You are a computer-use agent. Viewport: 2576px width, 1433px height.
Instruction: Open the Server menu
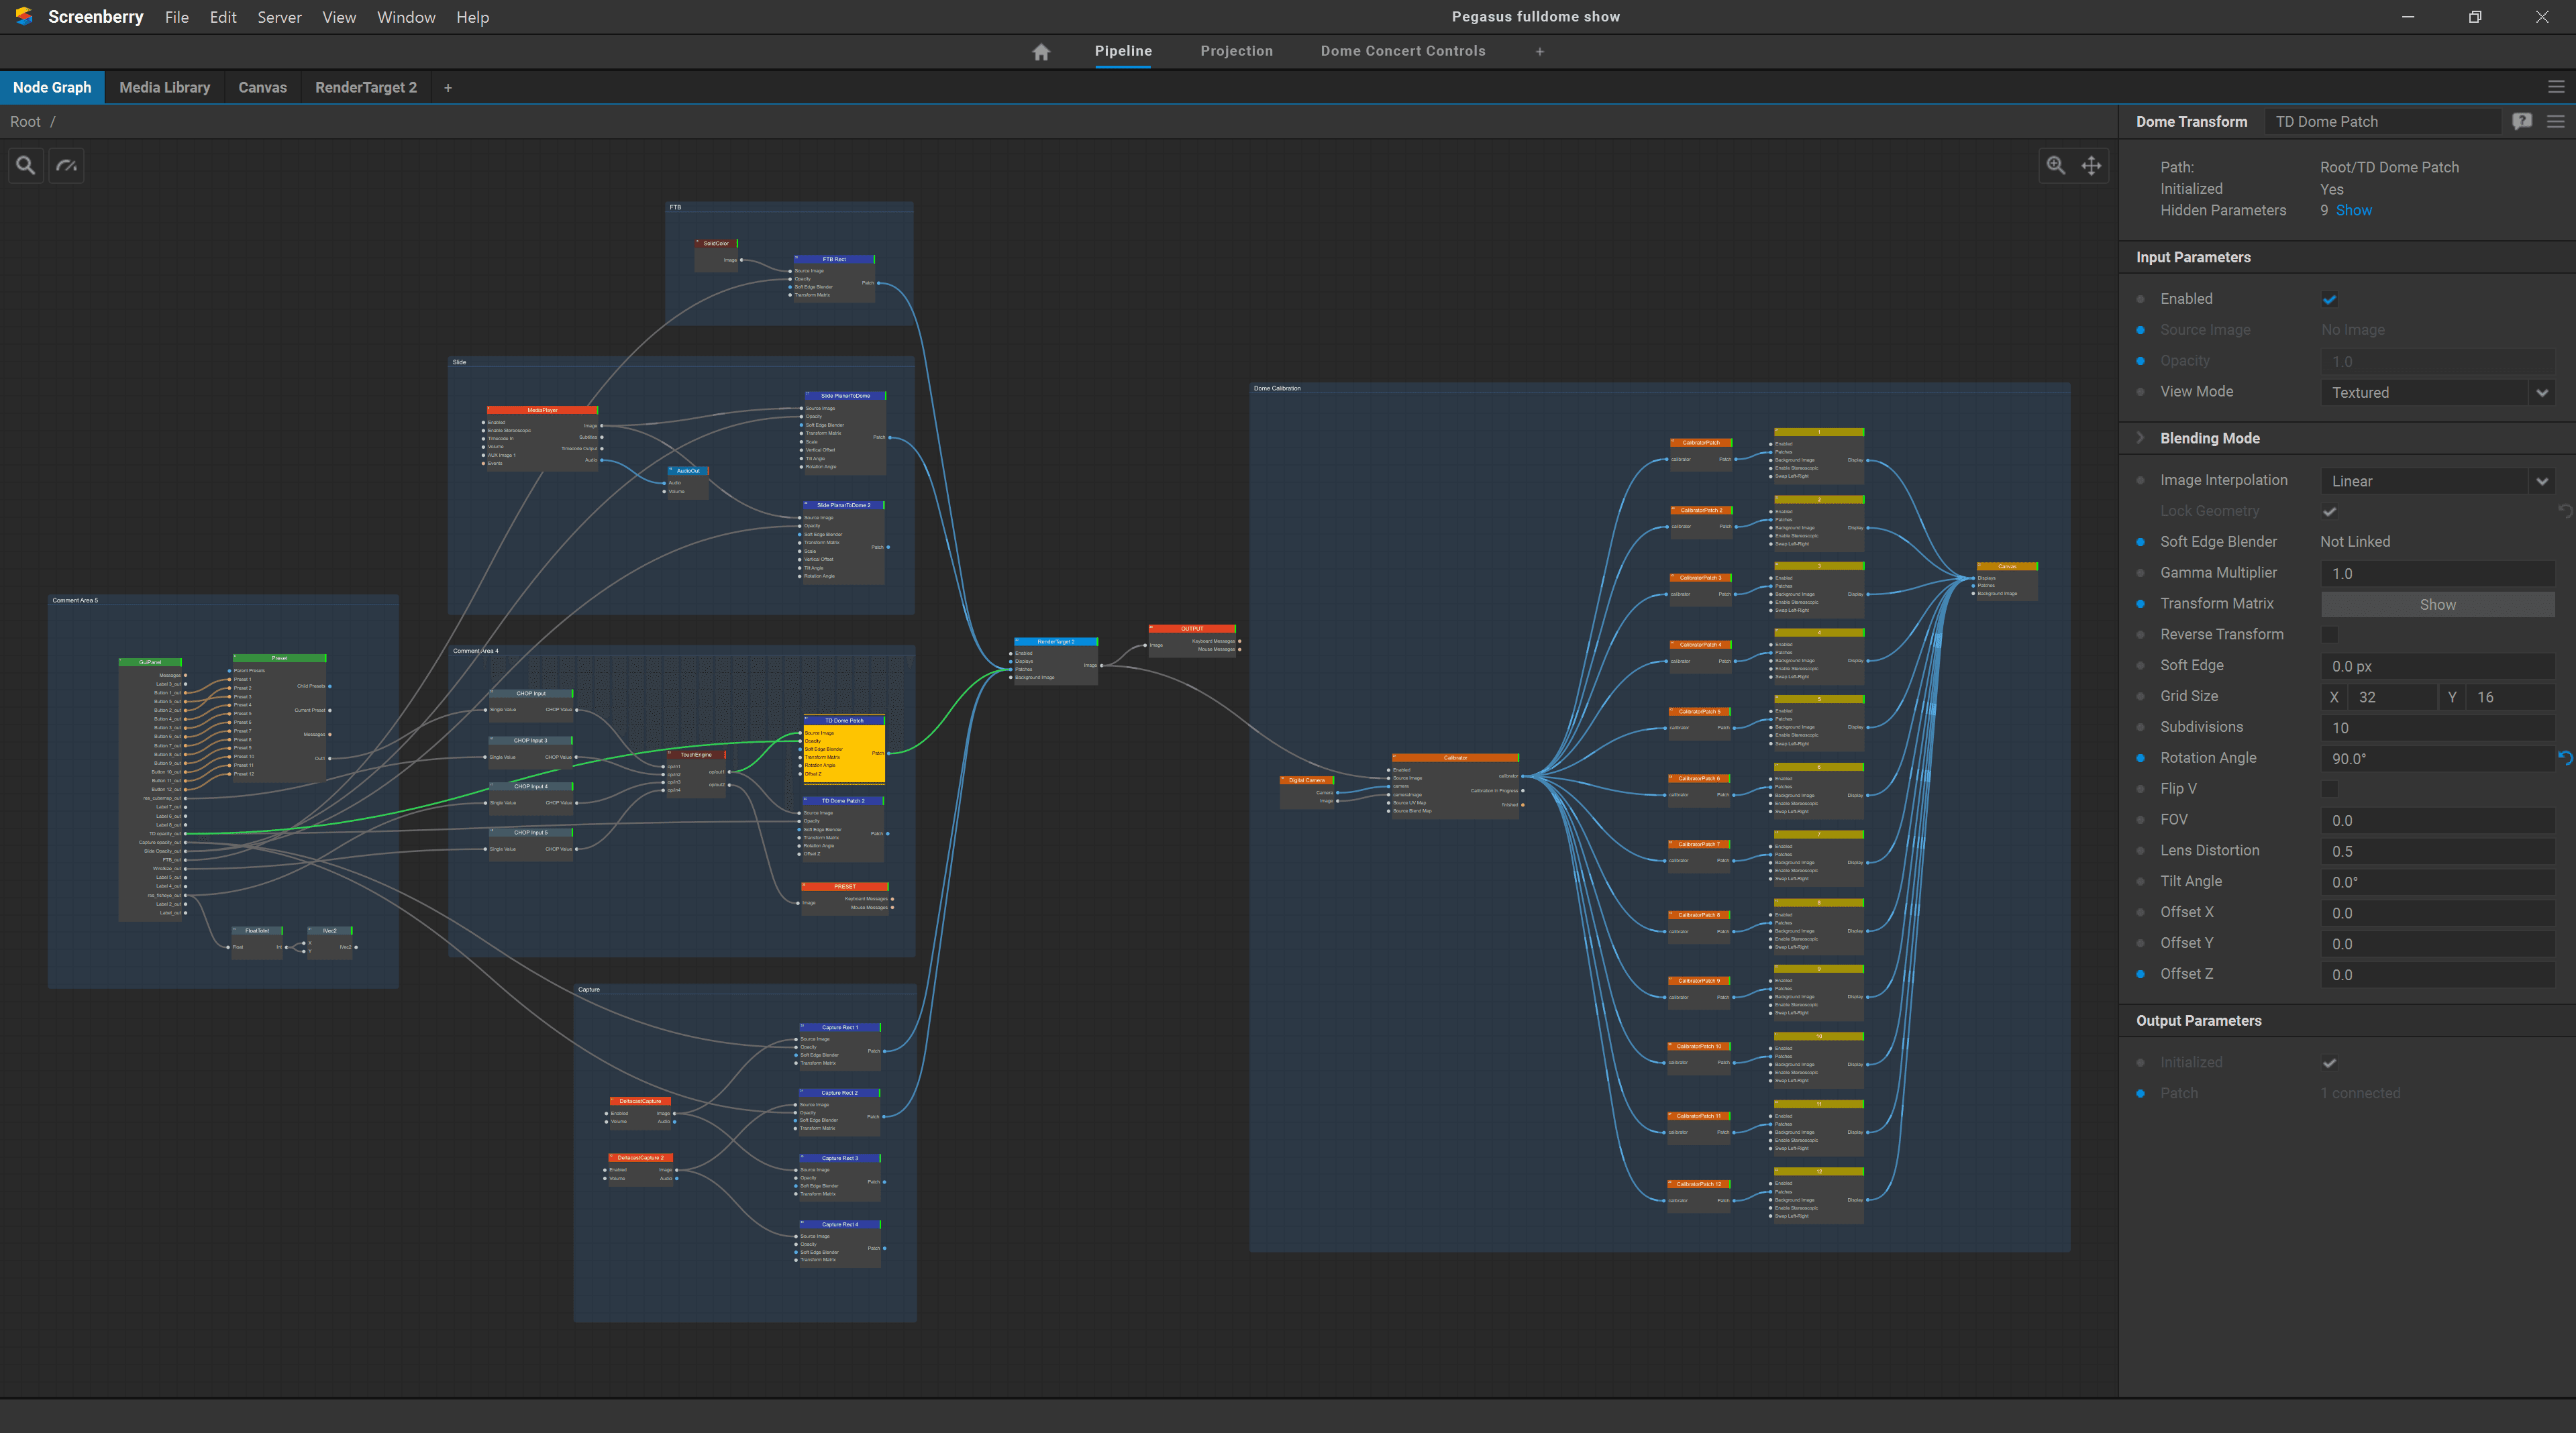click(279, 17)
